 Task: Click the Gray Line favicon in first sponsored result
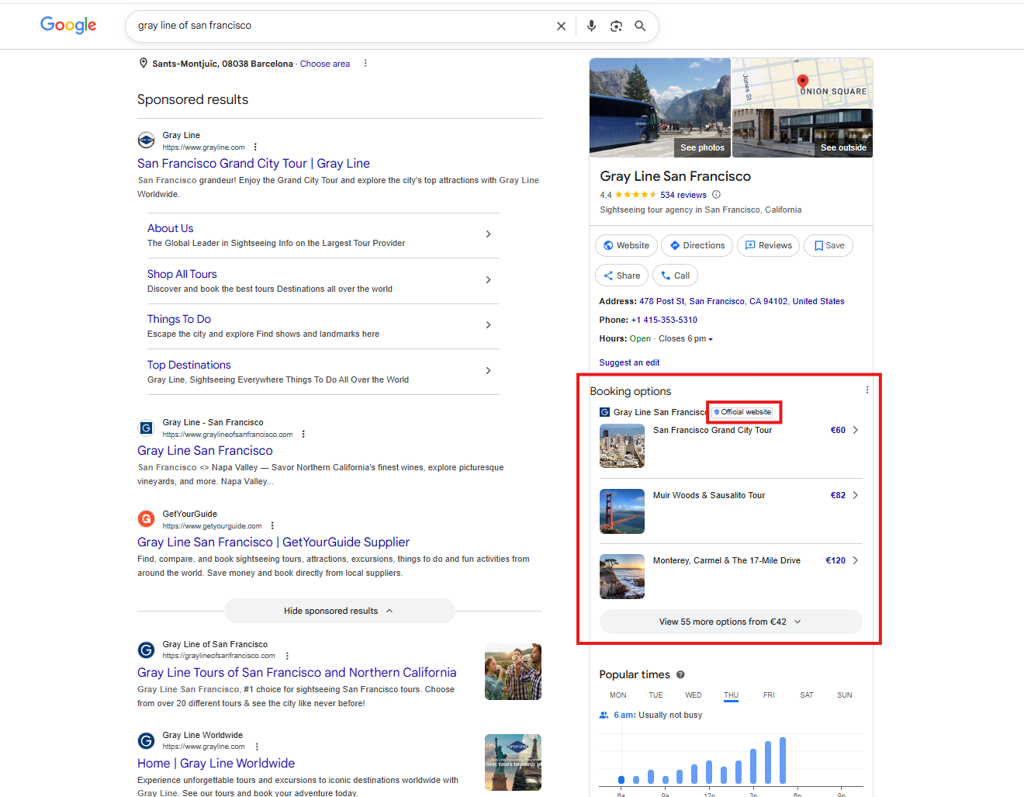tap(146, 140)
